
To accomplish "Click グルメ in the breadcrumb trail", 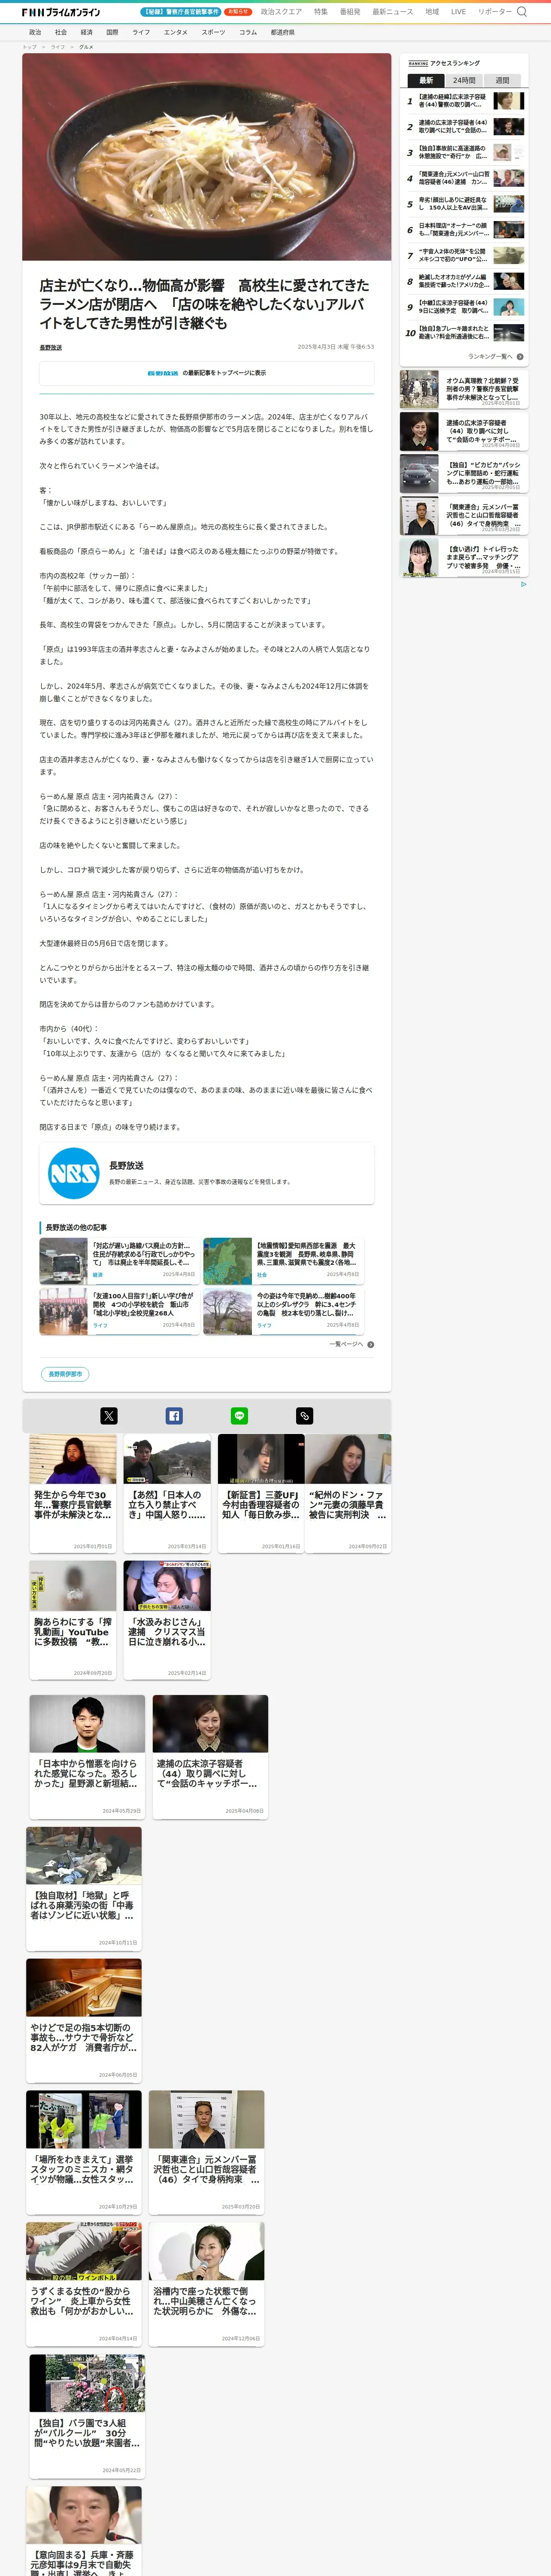I will [x=86, y=47].
